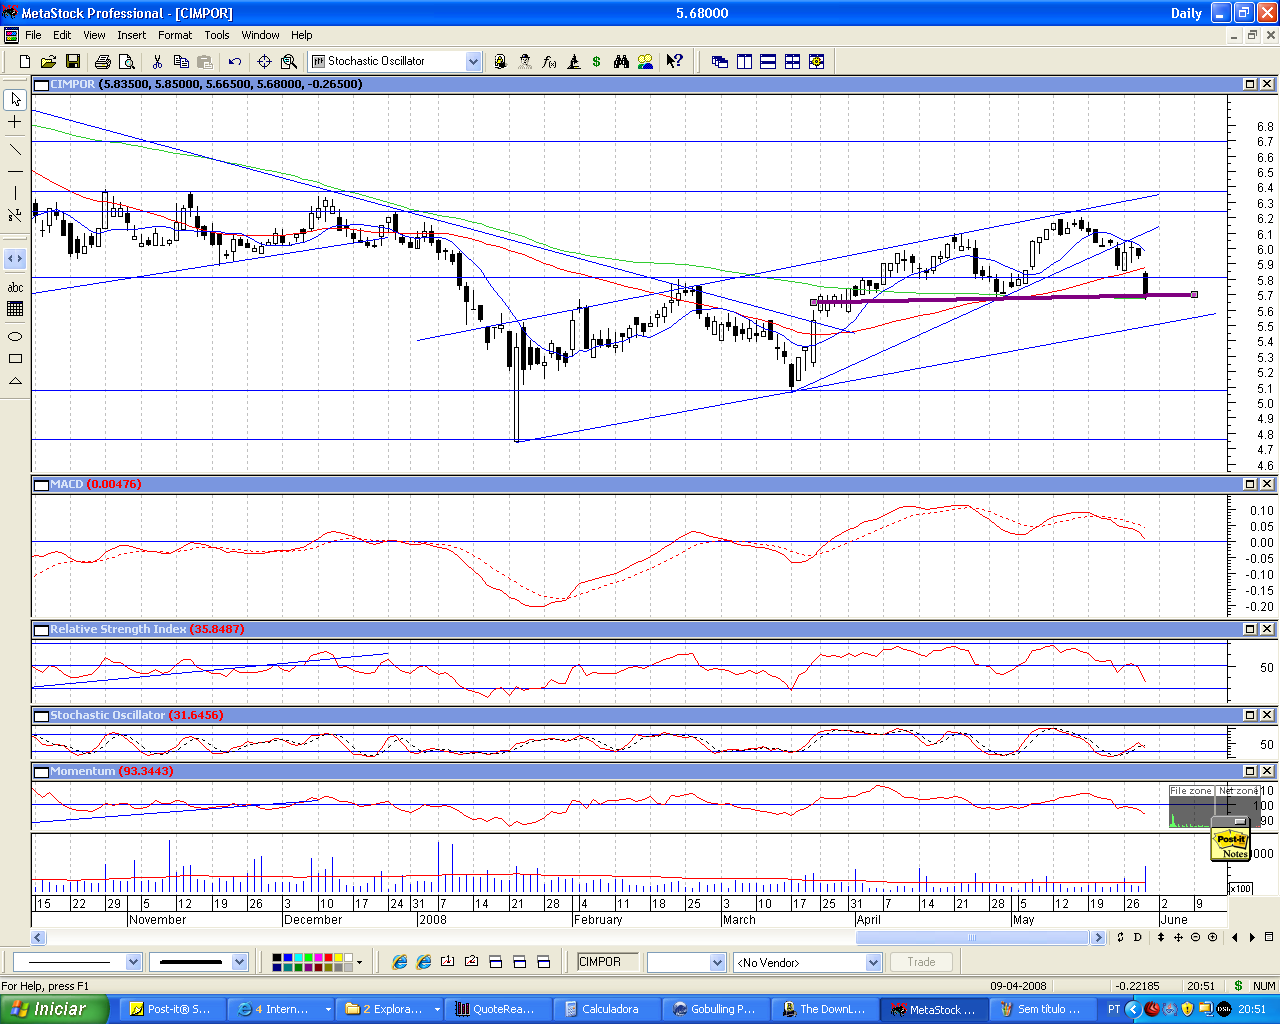1280x1024 pixels.
Task: Switch to Calculadora in taskbar
Action: click(608, 1009)
